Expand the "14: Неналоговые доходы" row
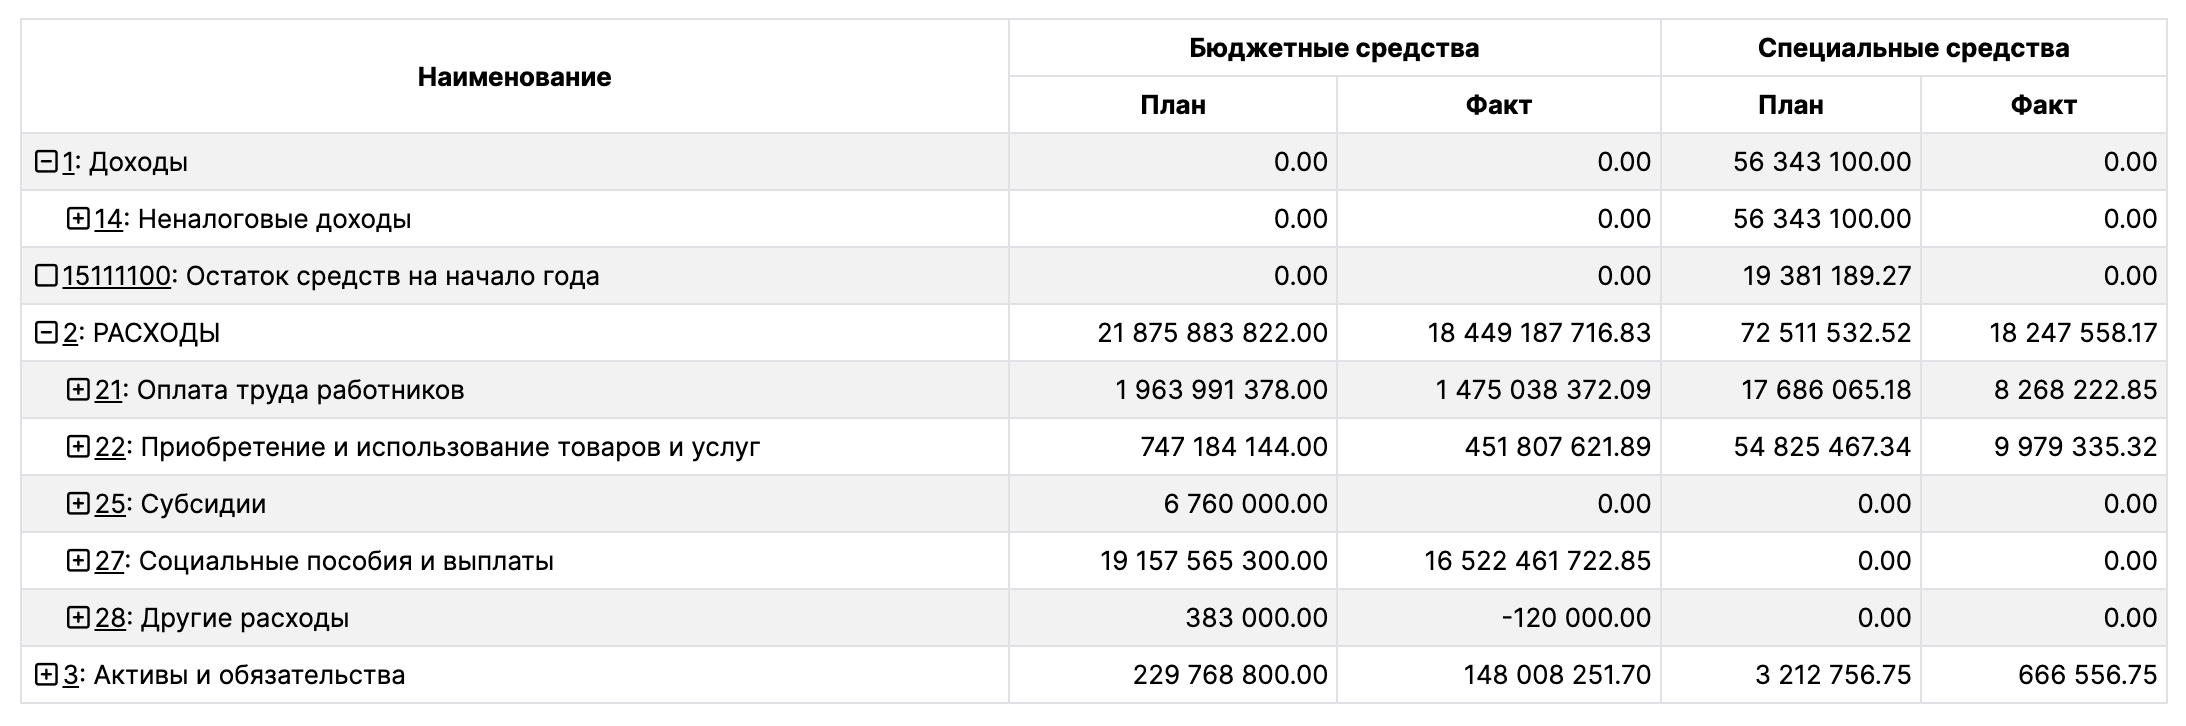 click(x=78, y=219)
